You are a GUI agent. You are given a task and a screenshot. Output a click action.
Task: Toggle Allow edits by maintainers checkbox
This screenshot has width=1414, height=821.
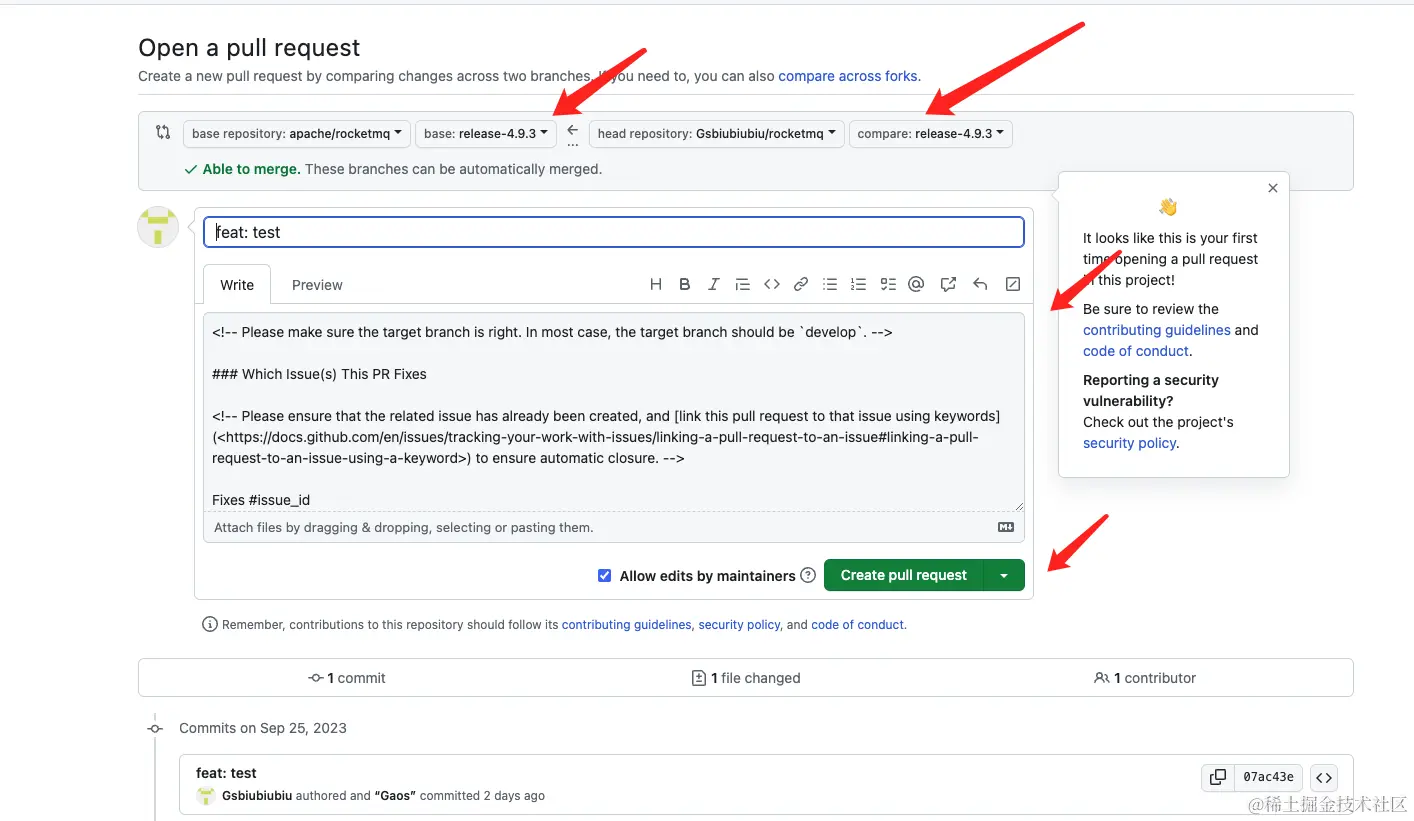[604, 575]
